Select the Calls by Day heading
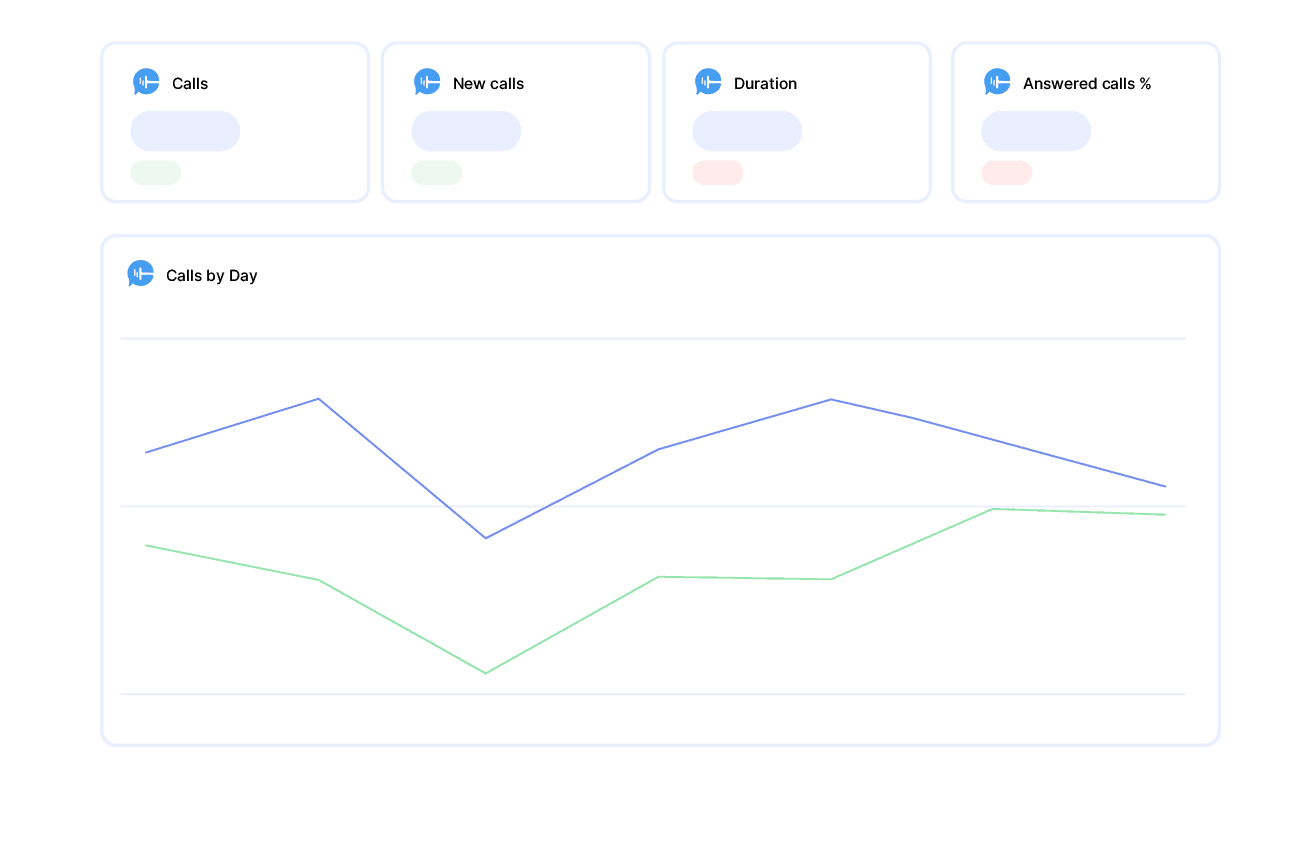1313x861 pixels. pyautogui.click(x=212, y=276)
